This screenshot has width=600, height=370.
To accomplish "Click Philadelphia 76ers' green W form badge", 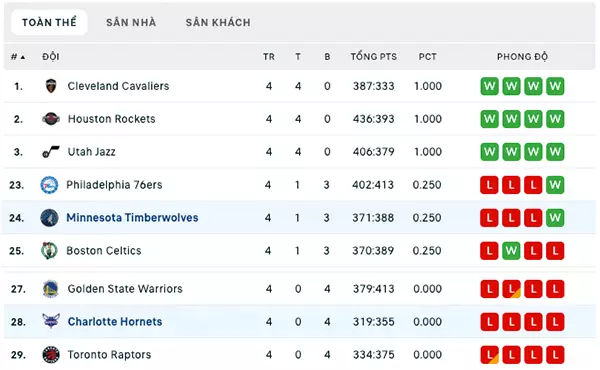I will (555, 185).
